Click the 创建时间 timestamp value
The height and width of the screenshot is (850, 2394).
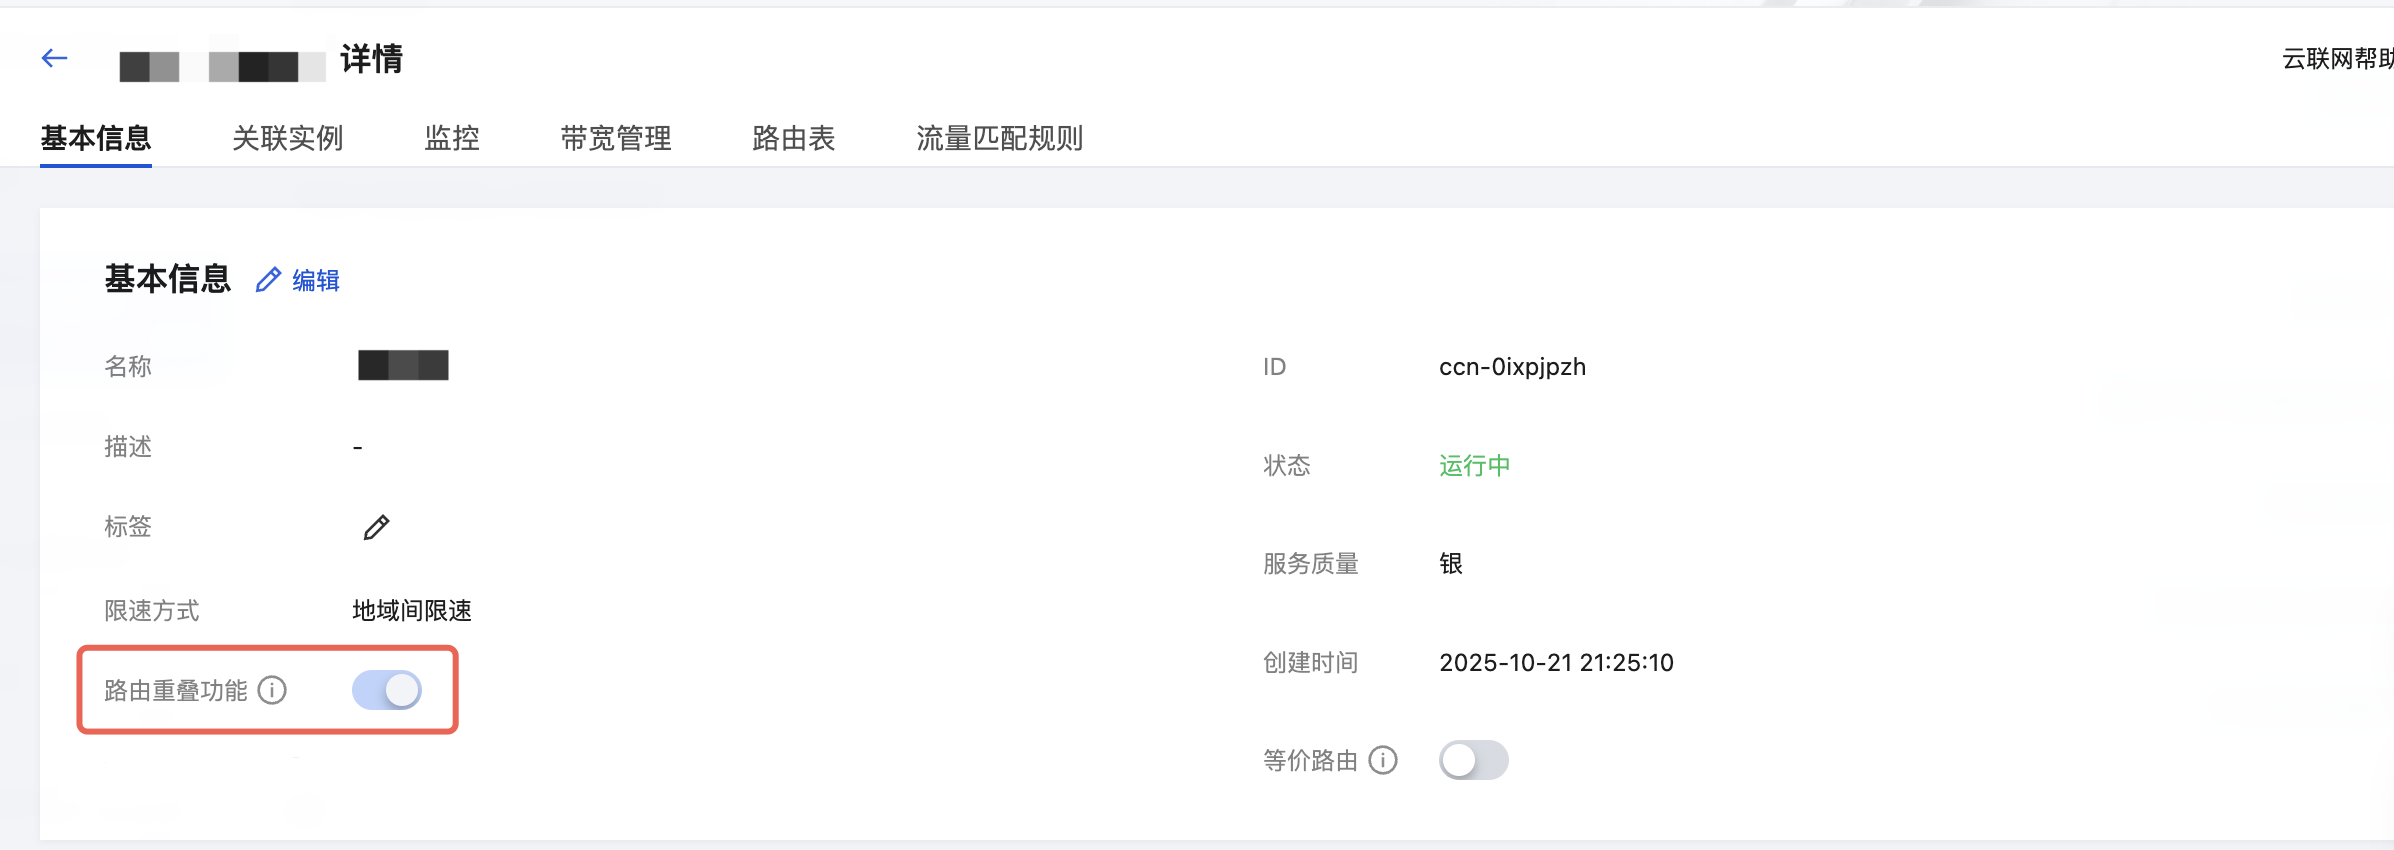pos(1556,663)
